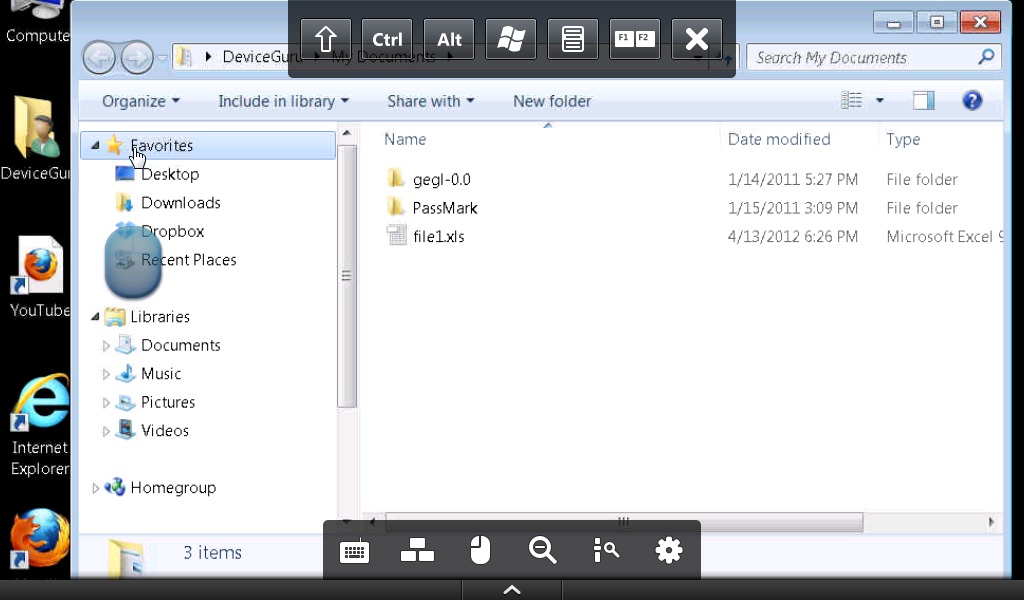The width and height of the screenshot is (1024, 600).
Task: Open the Share with menu
Action: [430, 101]
